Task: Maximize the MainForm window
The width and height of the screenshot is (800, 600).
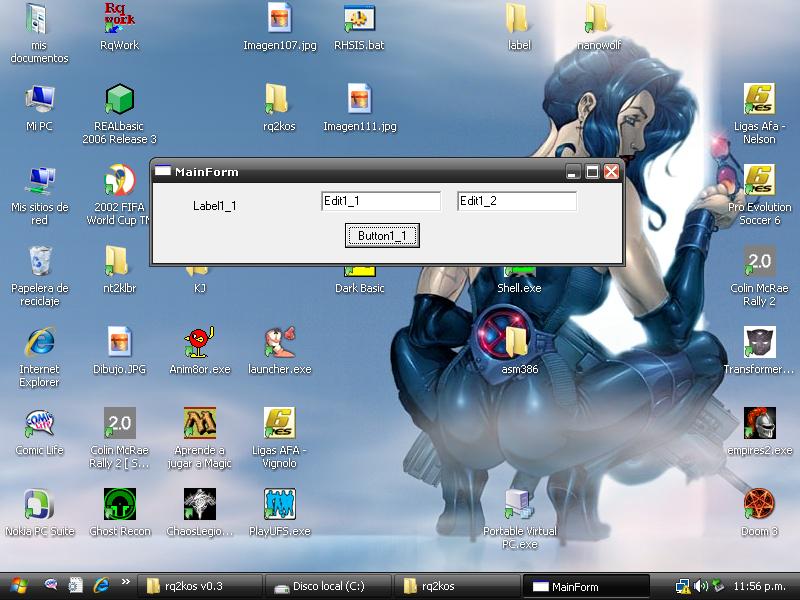Action: point(592,172)
